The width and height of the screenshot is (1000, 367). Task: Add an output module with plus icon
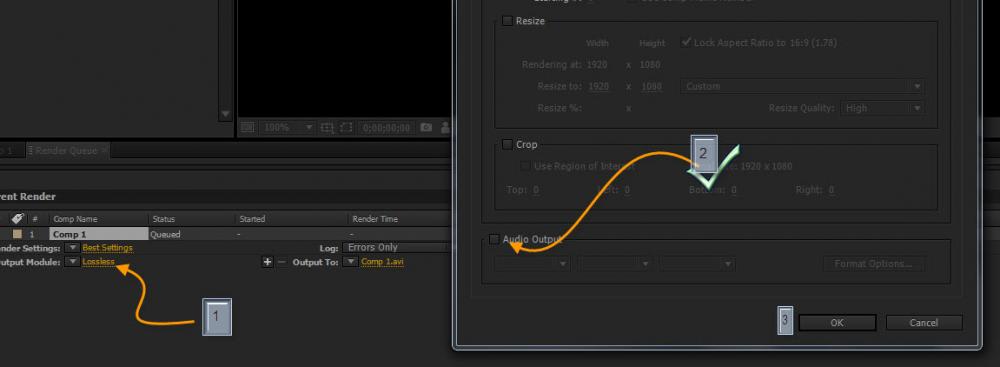click(267, 262)
